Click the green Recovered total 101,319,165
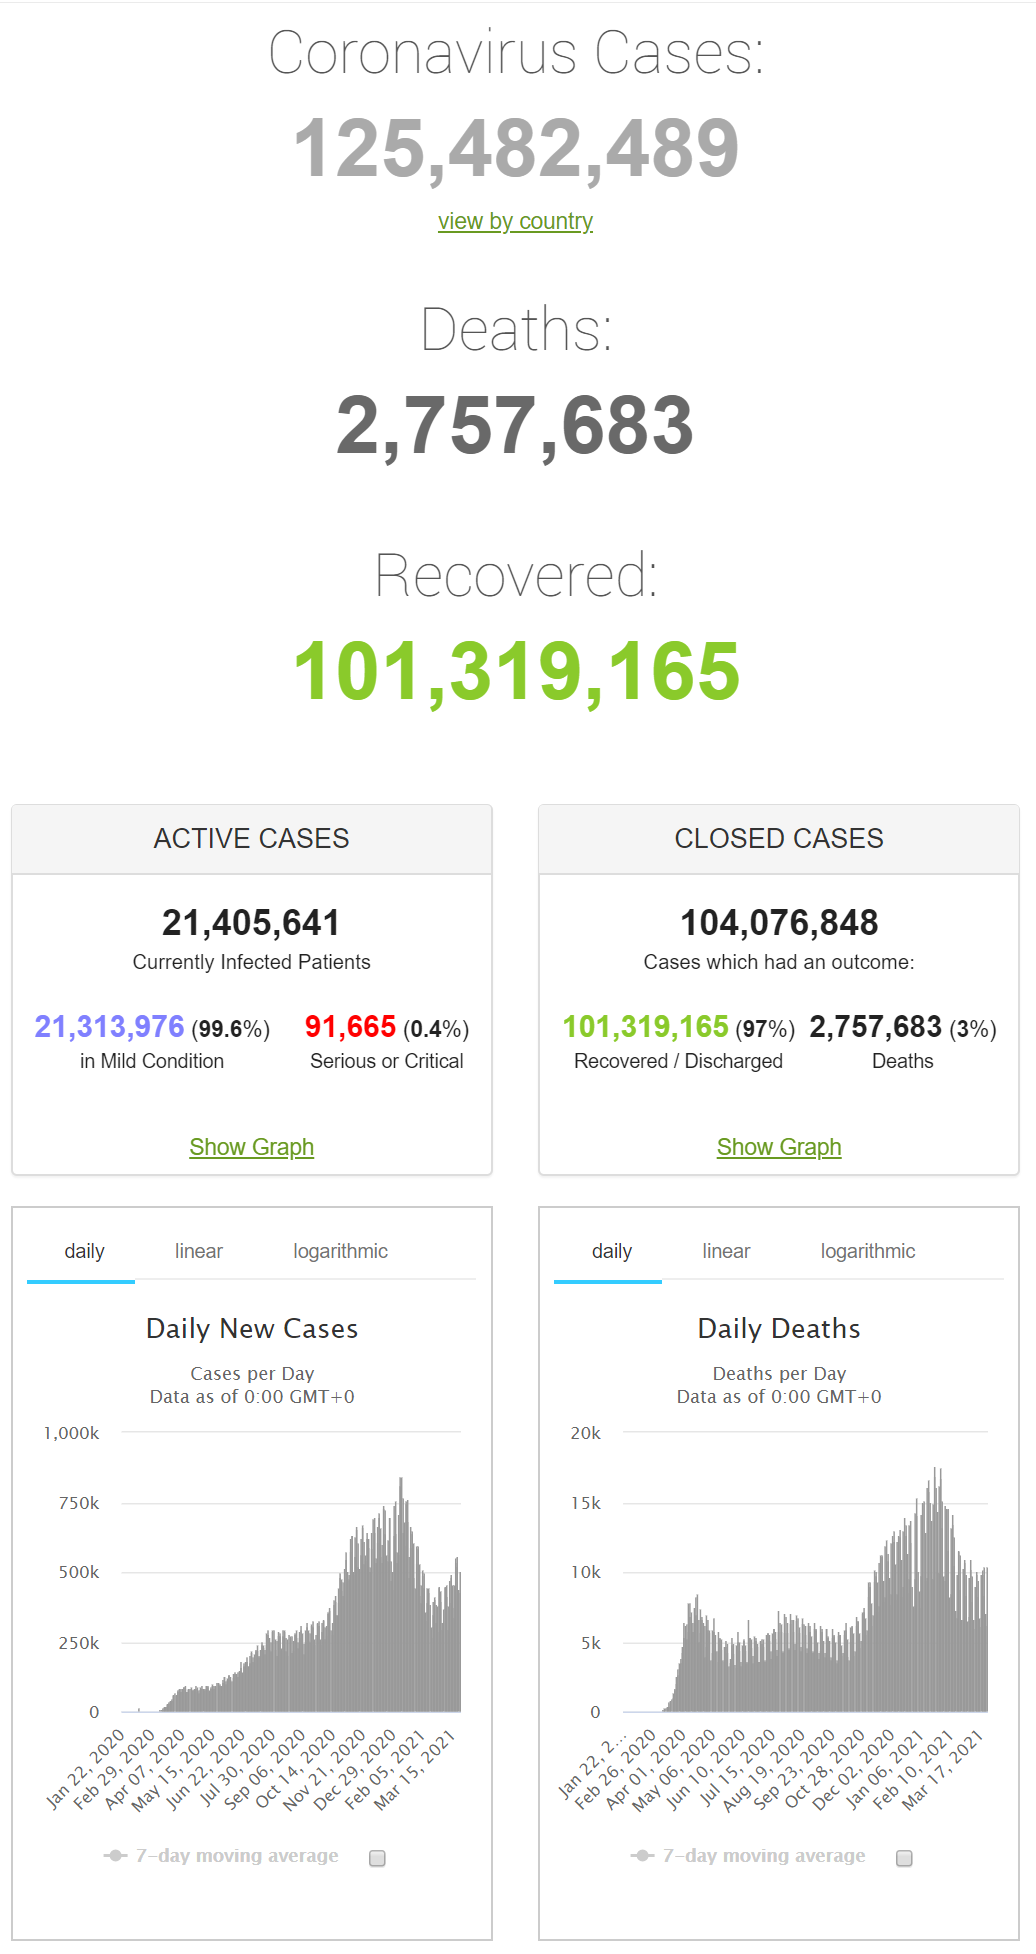The width and height of the screenshot is (1036, 1954). click(x=517, y=672)
